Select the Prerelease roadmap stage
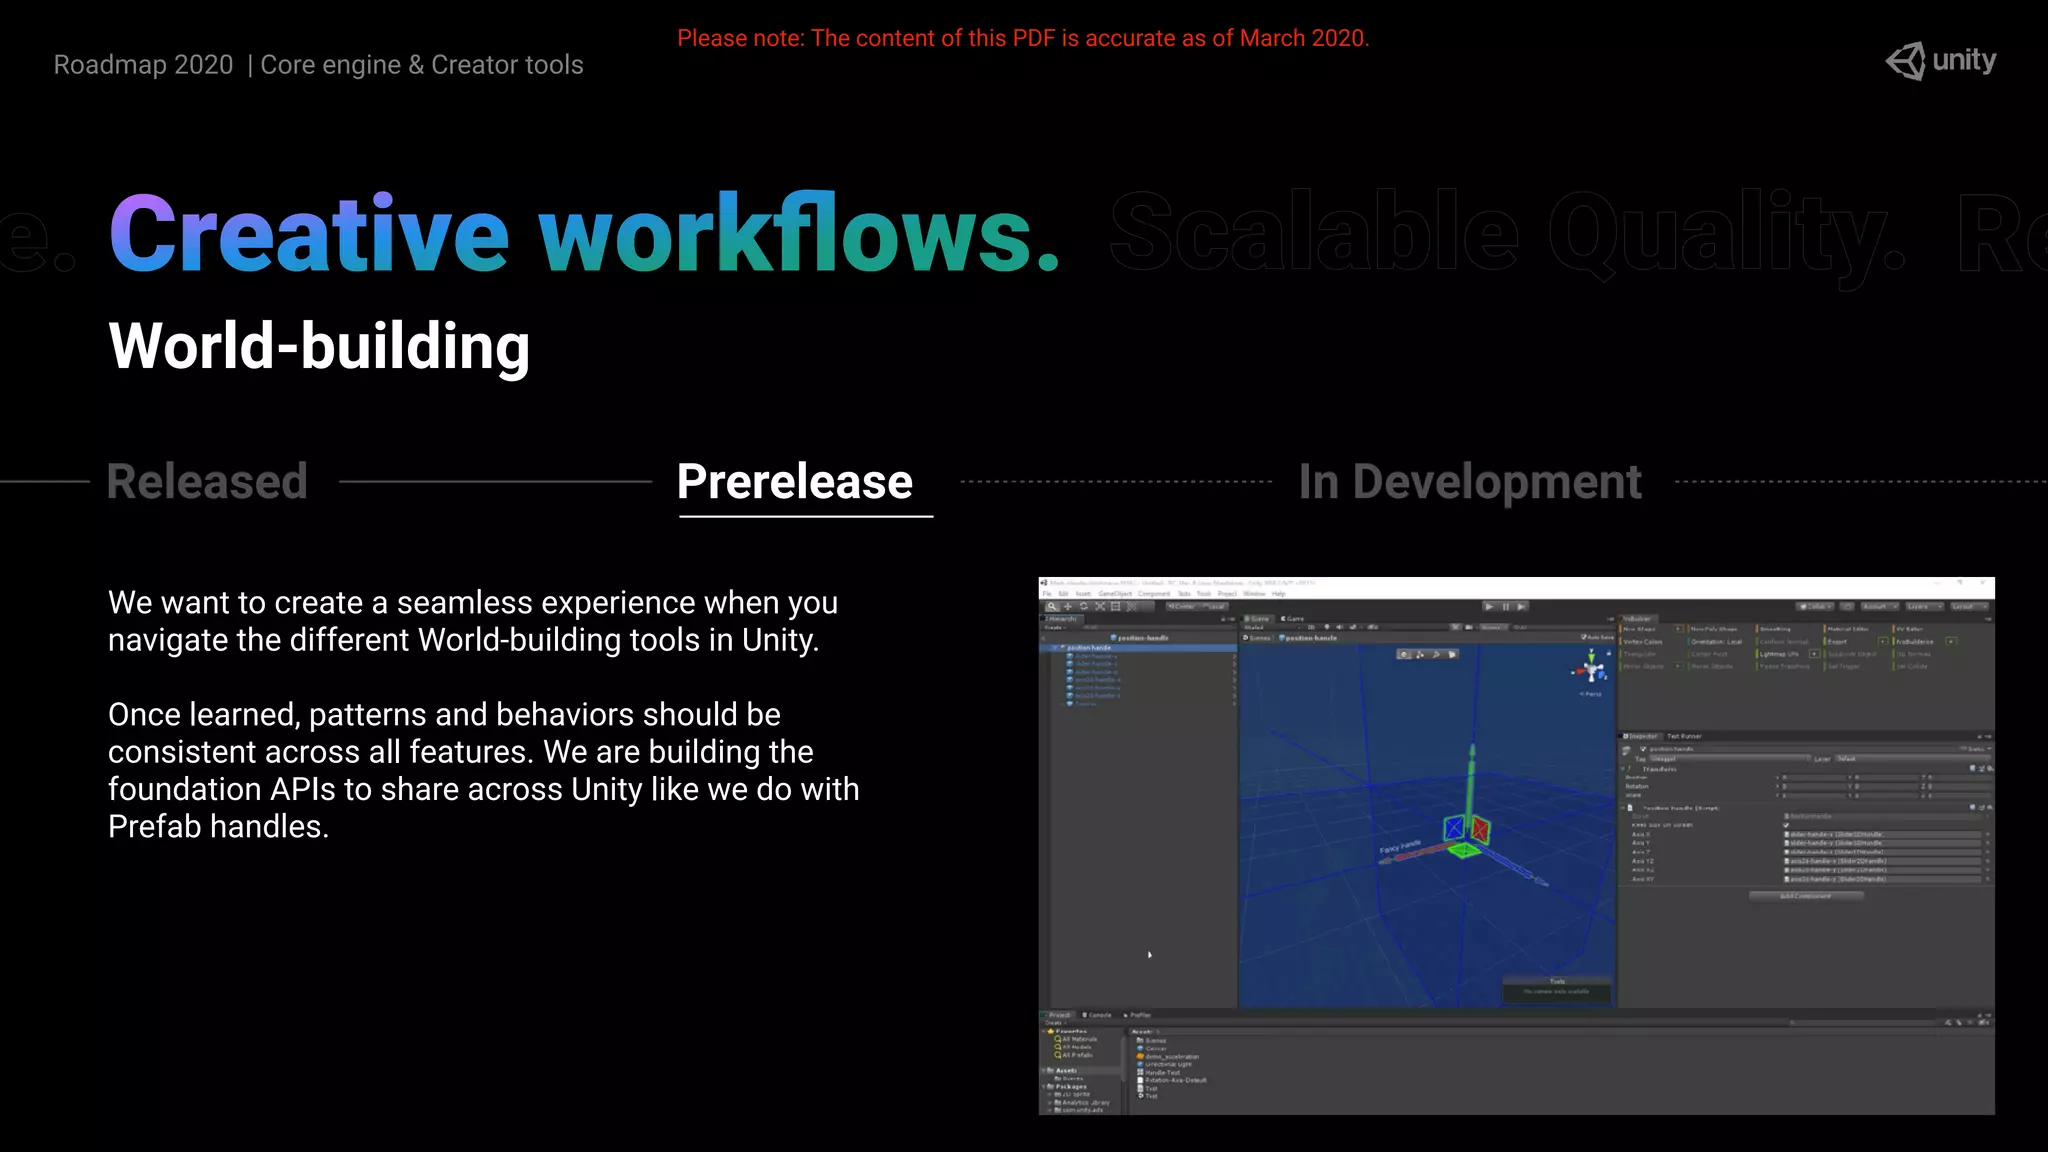 pos(795,481)
